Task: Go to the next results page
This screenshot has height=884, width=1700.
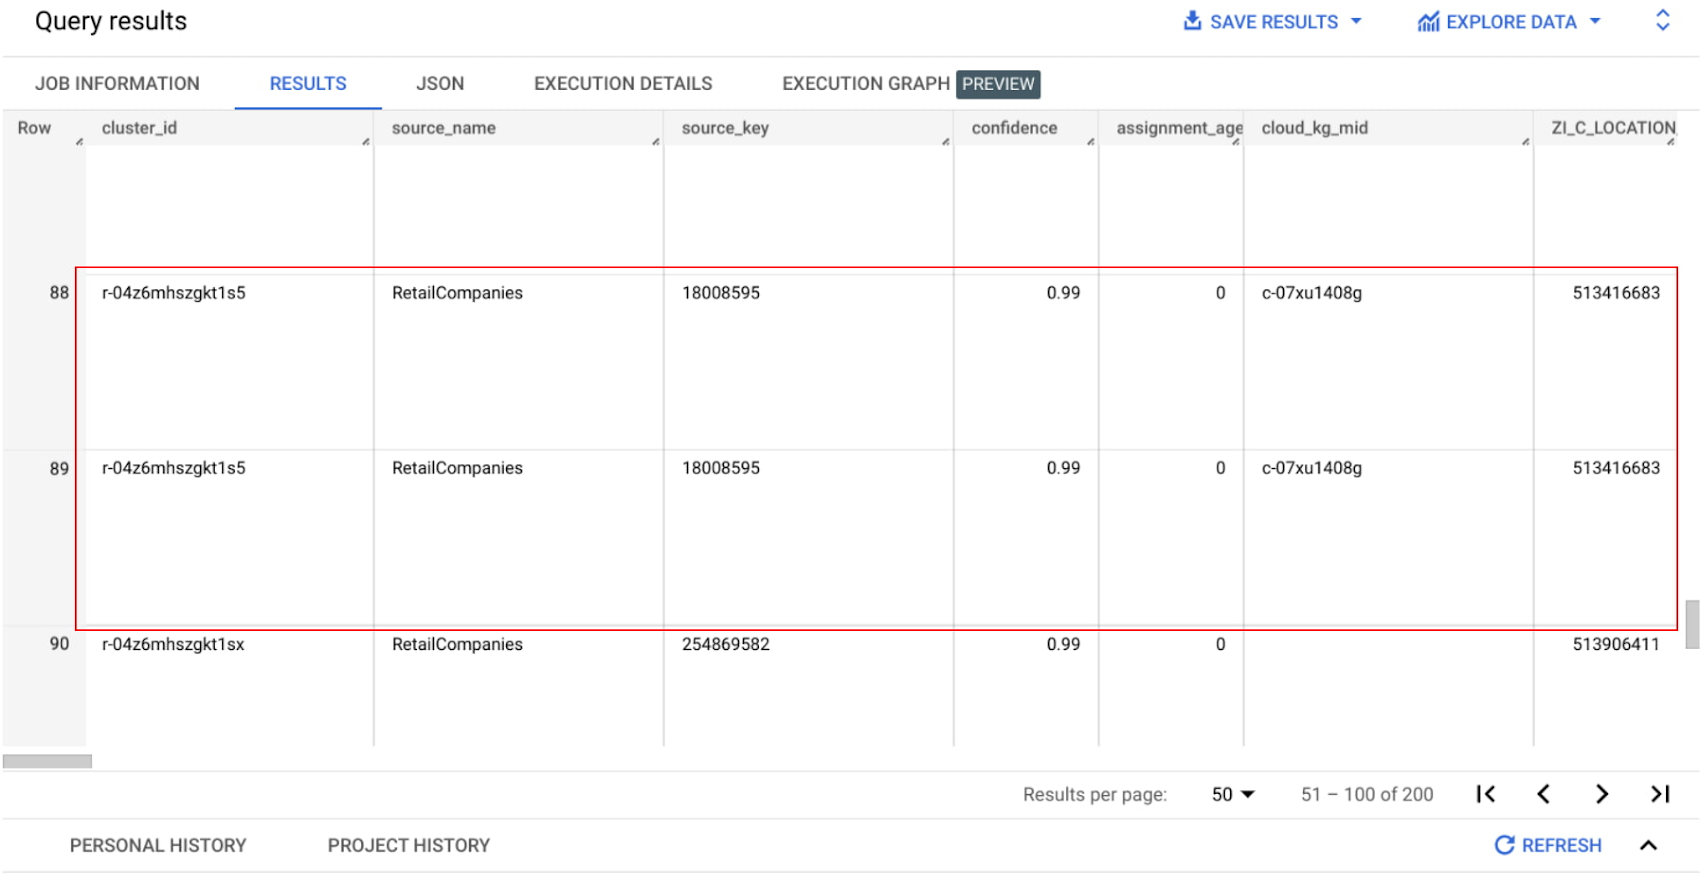Action: pyautogui.click(x=1602, y=794)
